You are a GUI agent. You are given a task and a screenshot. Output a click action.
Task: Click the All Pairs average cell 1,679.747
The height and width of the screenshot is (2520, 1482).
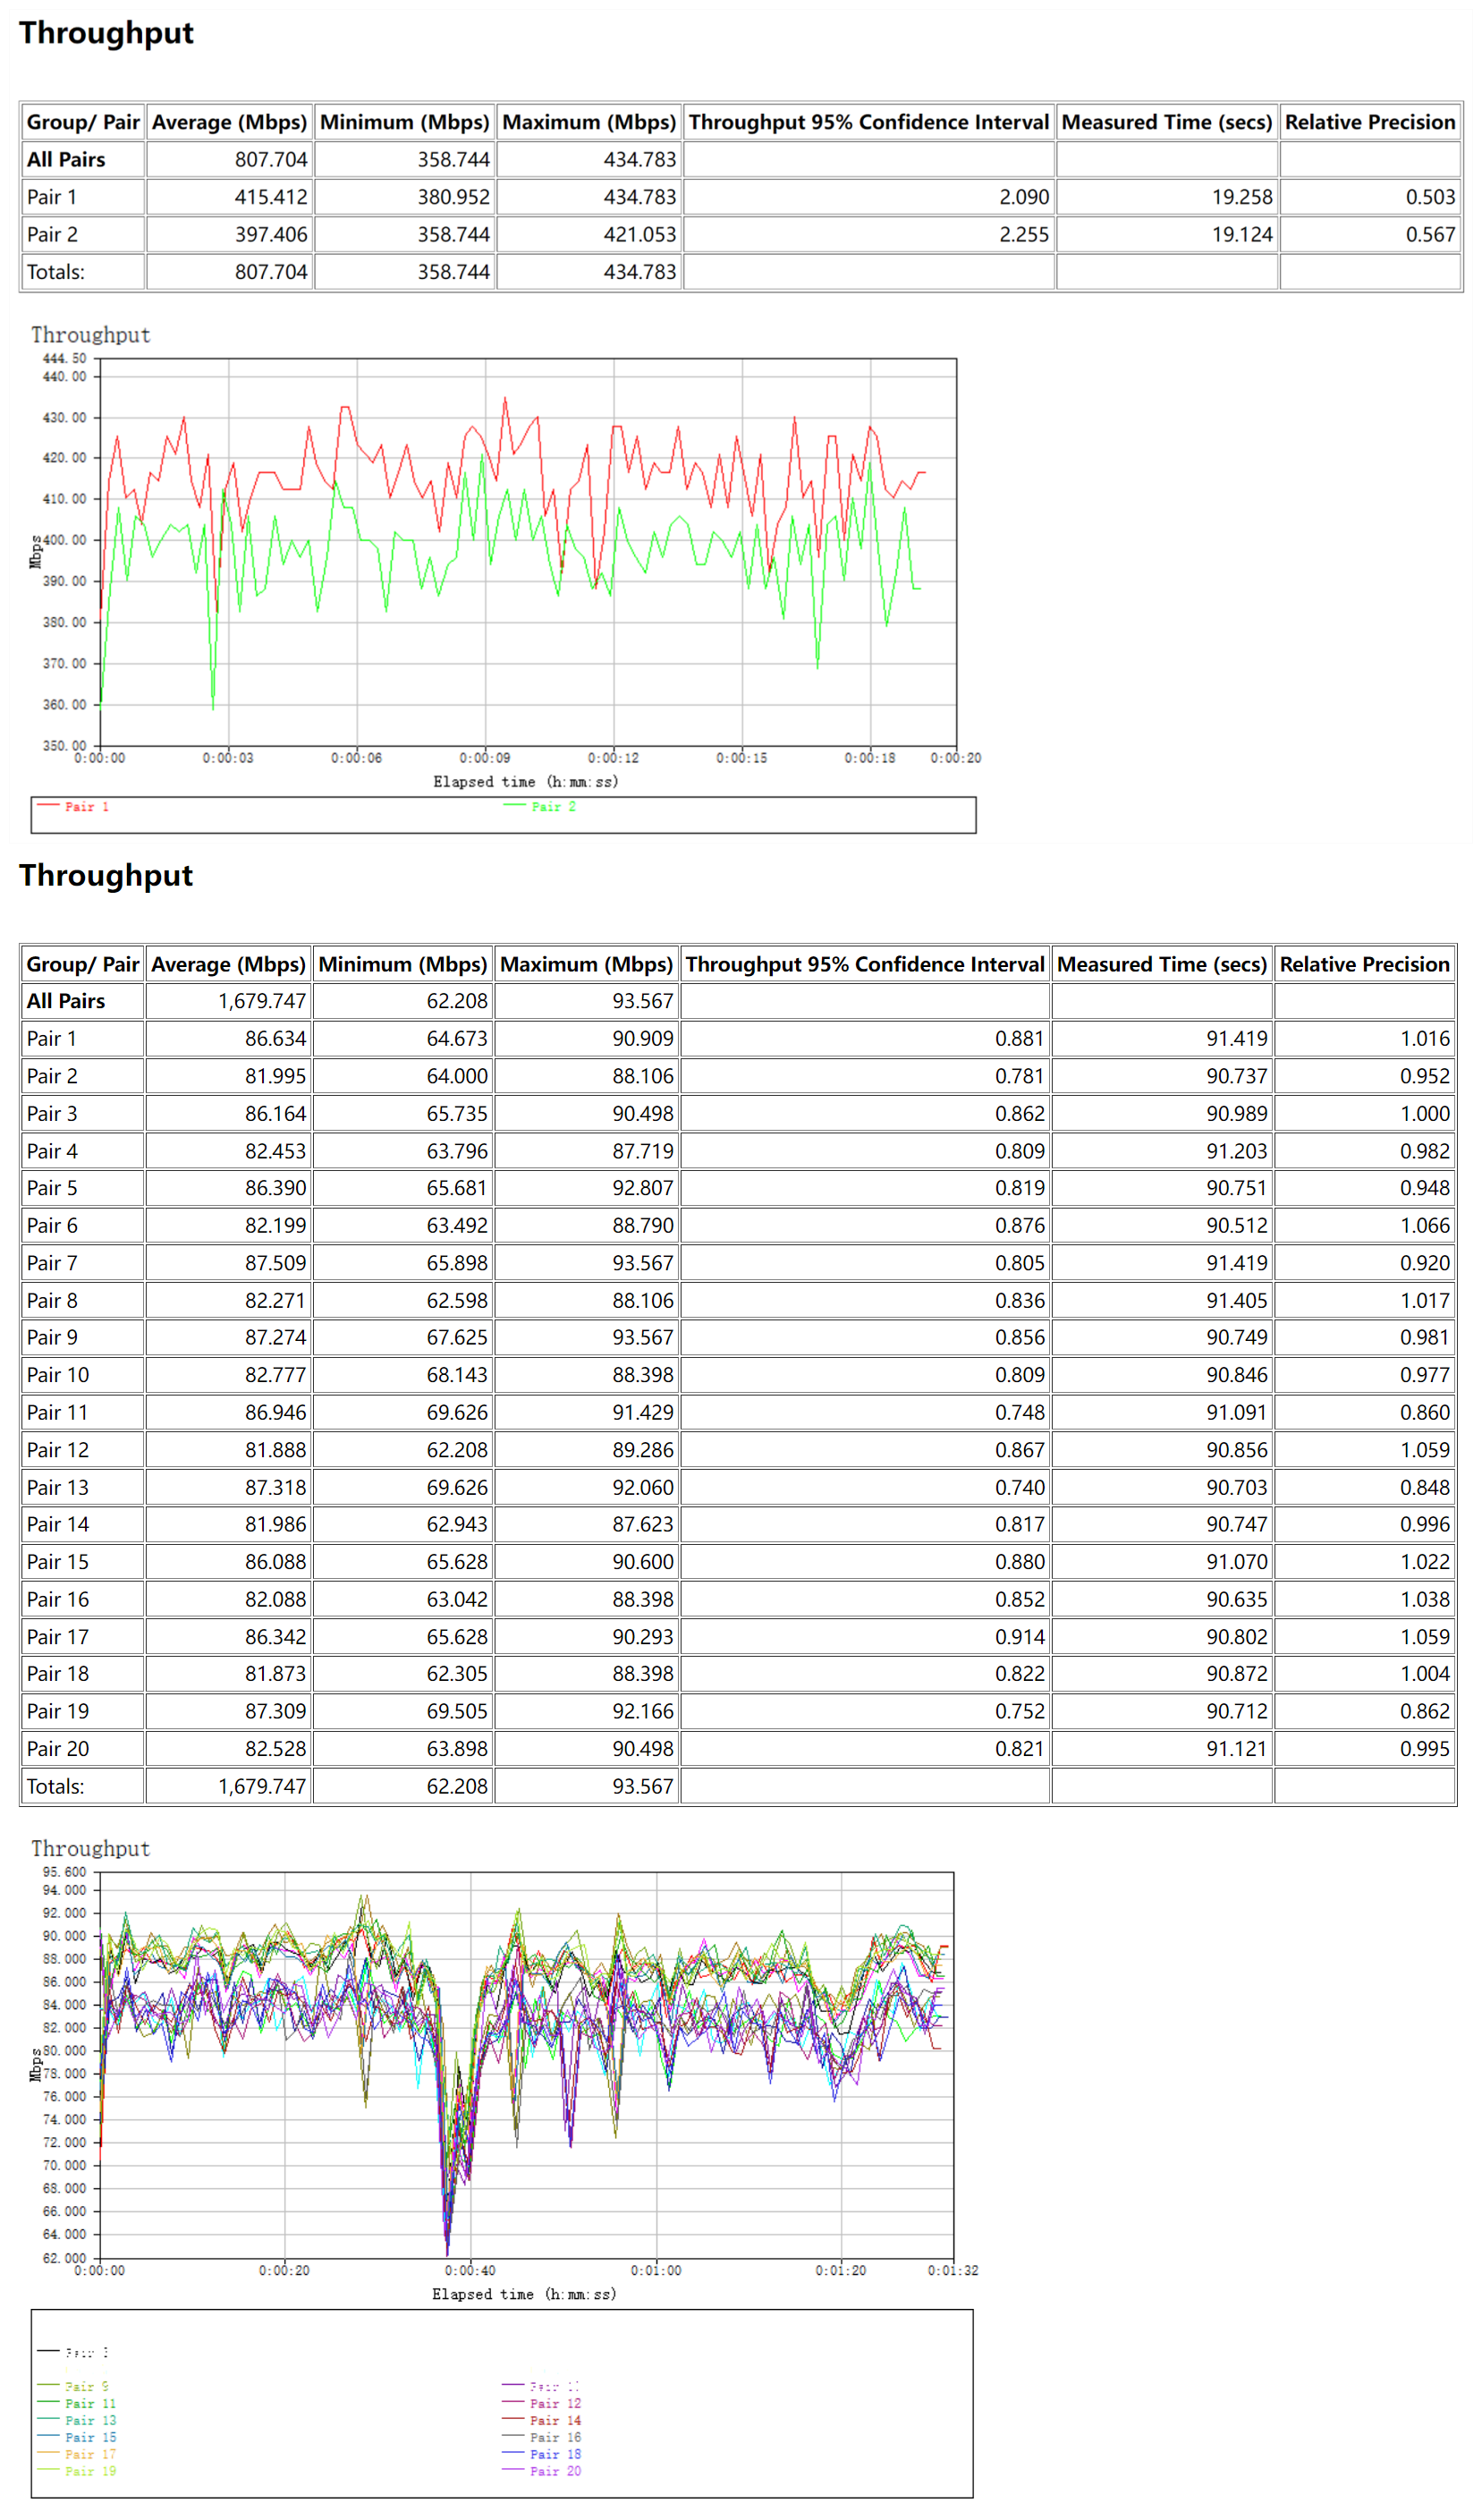coord(262,1002)
